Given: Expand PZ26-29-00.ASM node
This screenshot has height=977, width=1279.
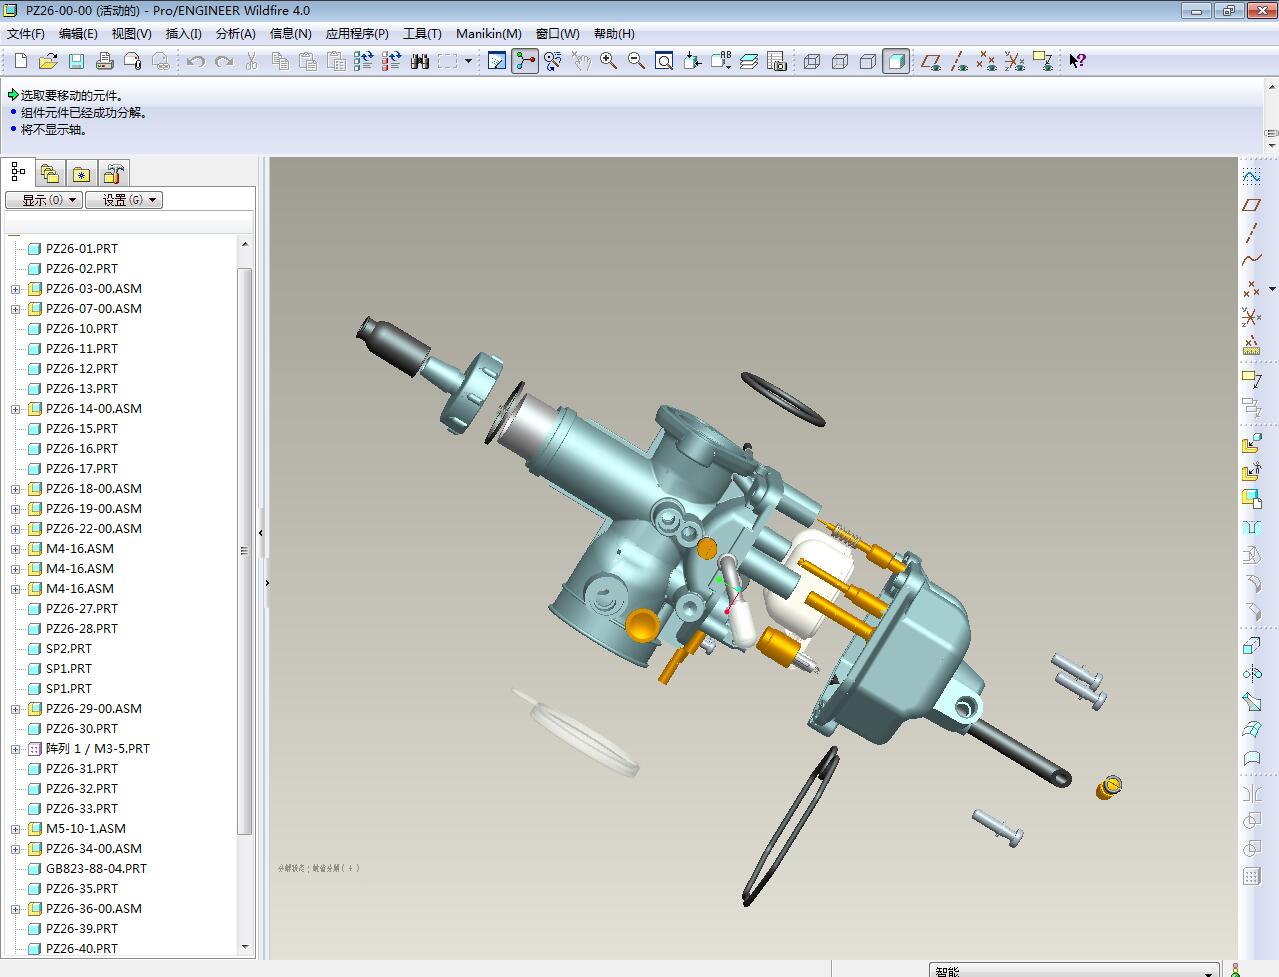Looking at the screenshot, I should (15, 709).
